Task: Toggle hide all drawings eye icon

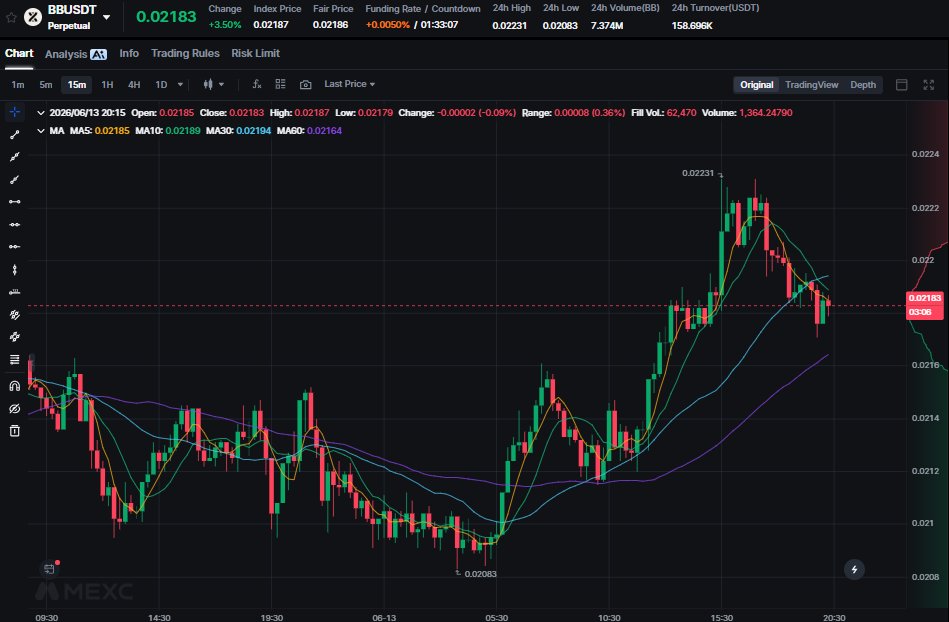Action: [x=15, y=408]
